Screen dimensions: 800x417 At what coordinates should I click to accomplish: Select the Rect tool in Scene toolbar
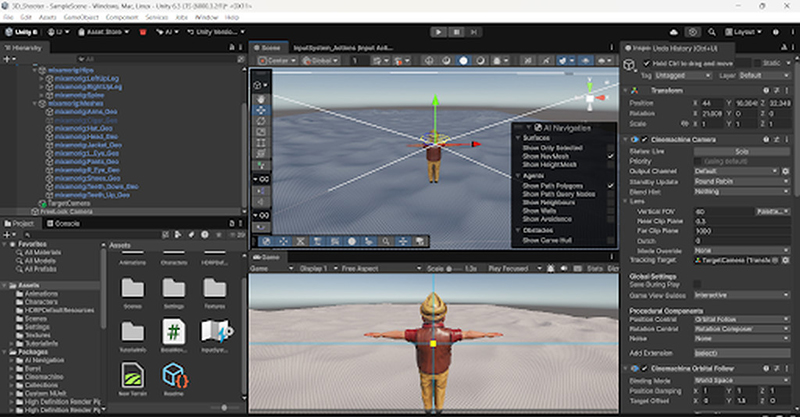261,142
